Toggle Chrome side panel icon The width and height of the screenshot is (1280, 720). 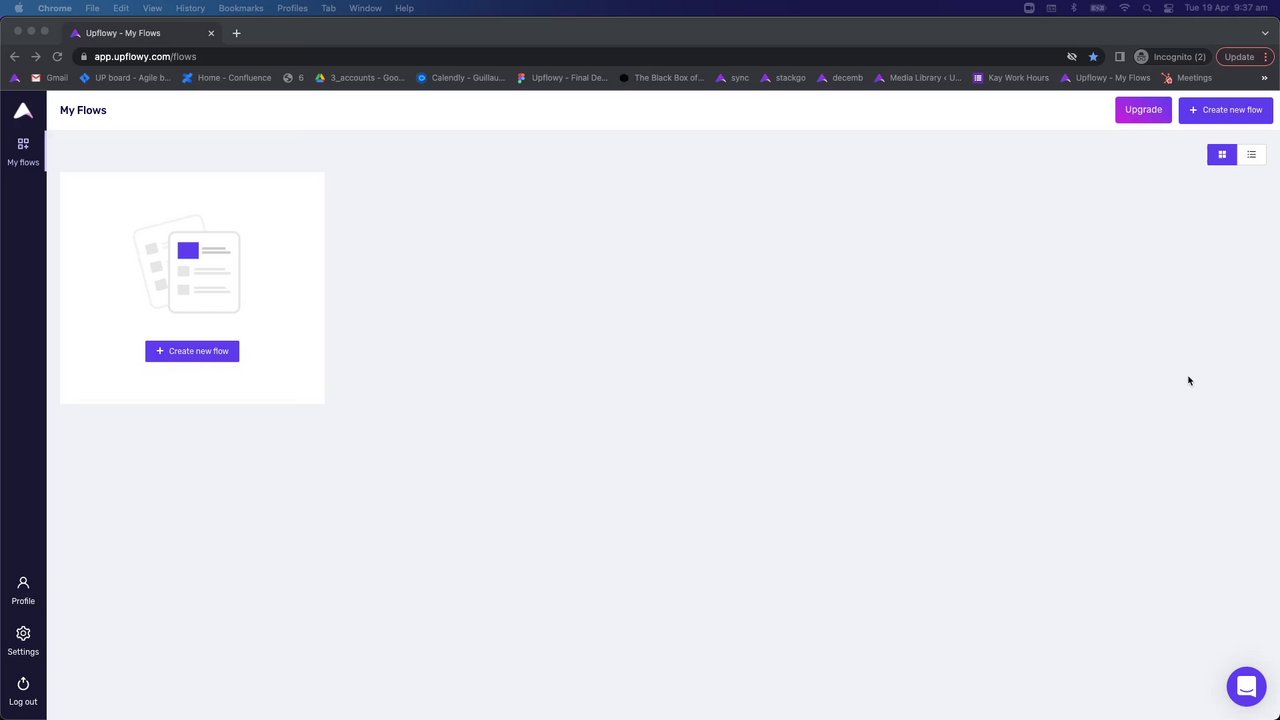1120,57
